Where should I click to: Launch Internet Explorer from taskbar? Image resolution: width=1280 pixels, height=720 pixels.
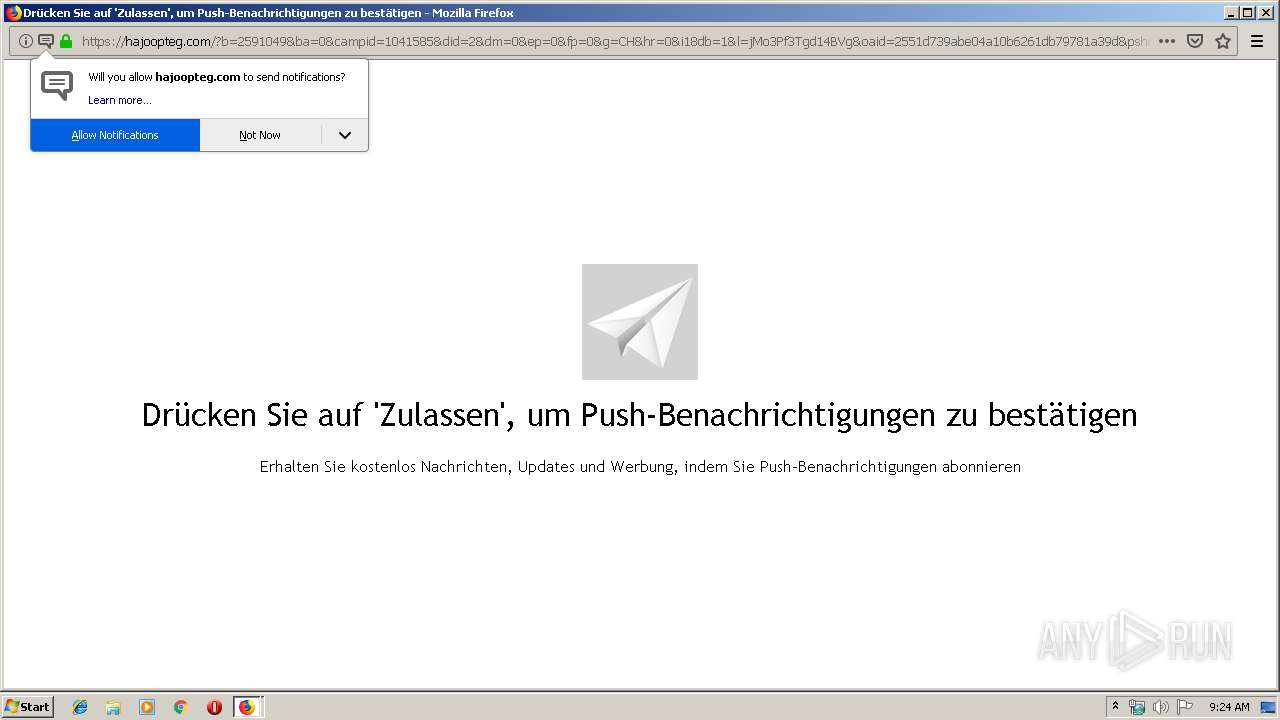[80, 707]
